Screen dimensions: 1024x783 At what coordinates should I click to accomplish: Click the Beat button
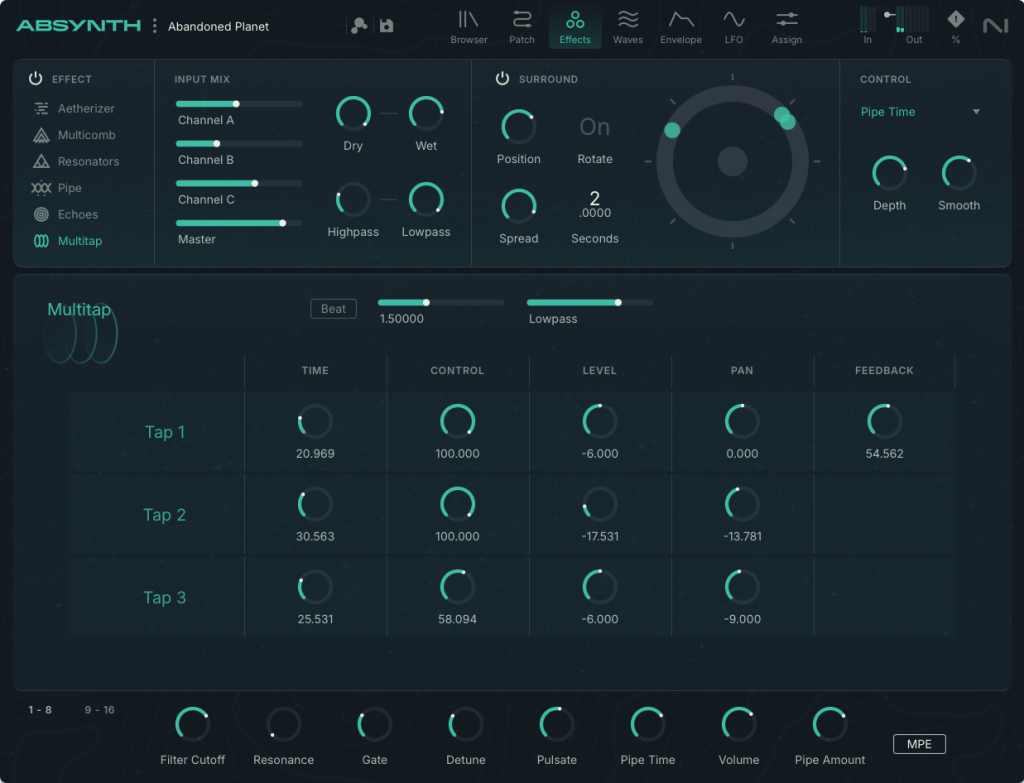point(333,309)
